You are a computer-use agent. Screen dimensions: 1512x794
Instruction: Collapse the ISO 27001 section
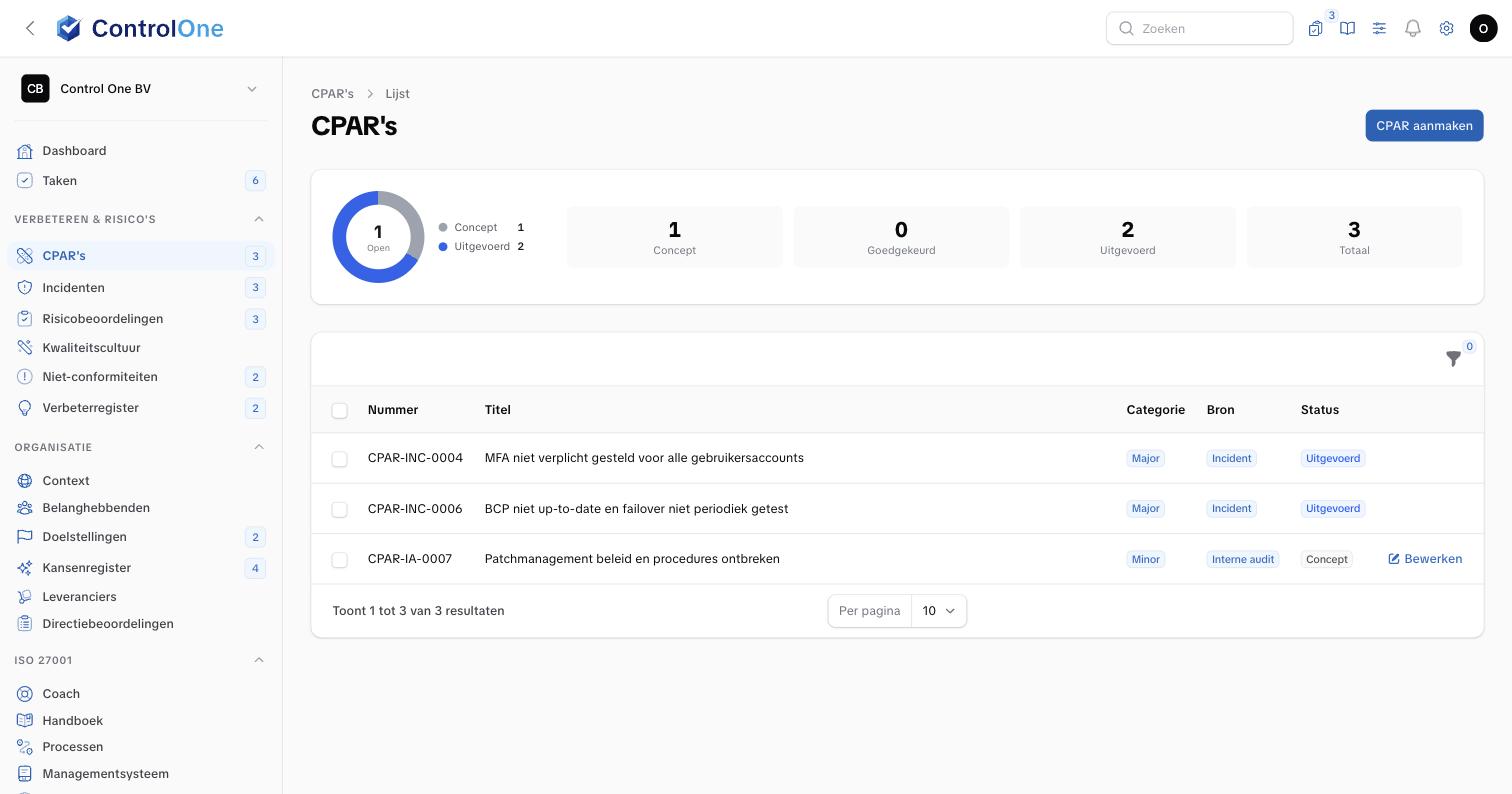pyautogui.click(x=259, y=660)
